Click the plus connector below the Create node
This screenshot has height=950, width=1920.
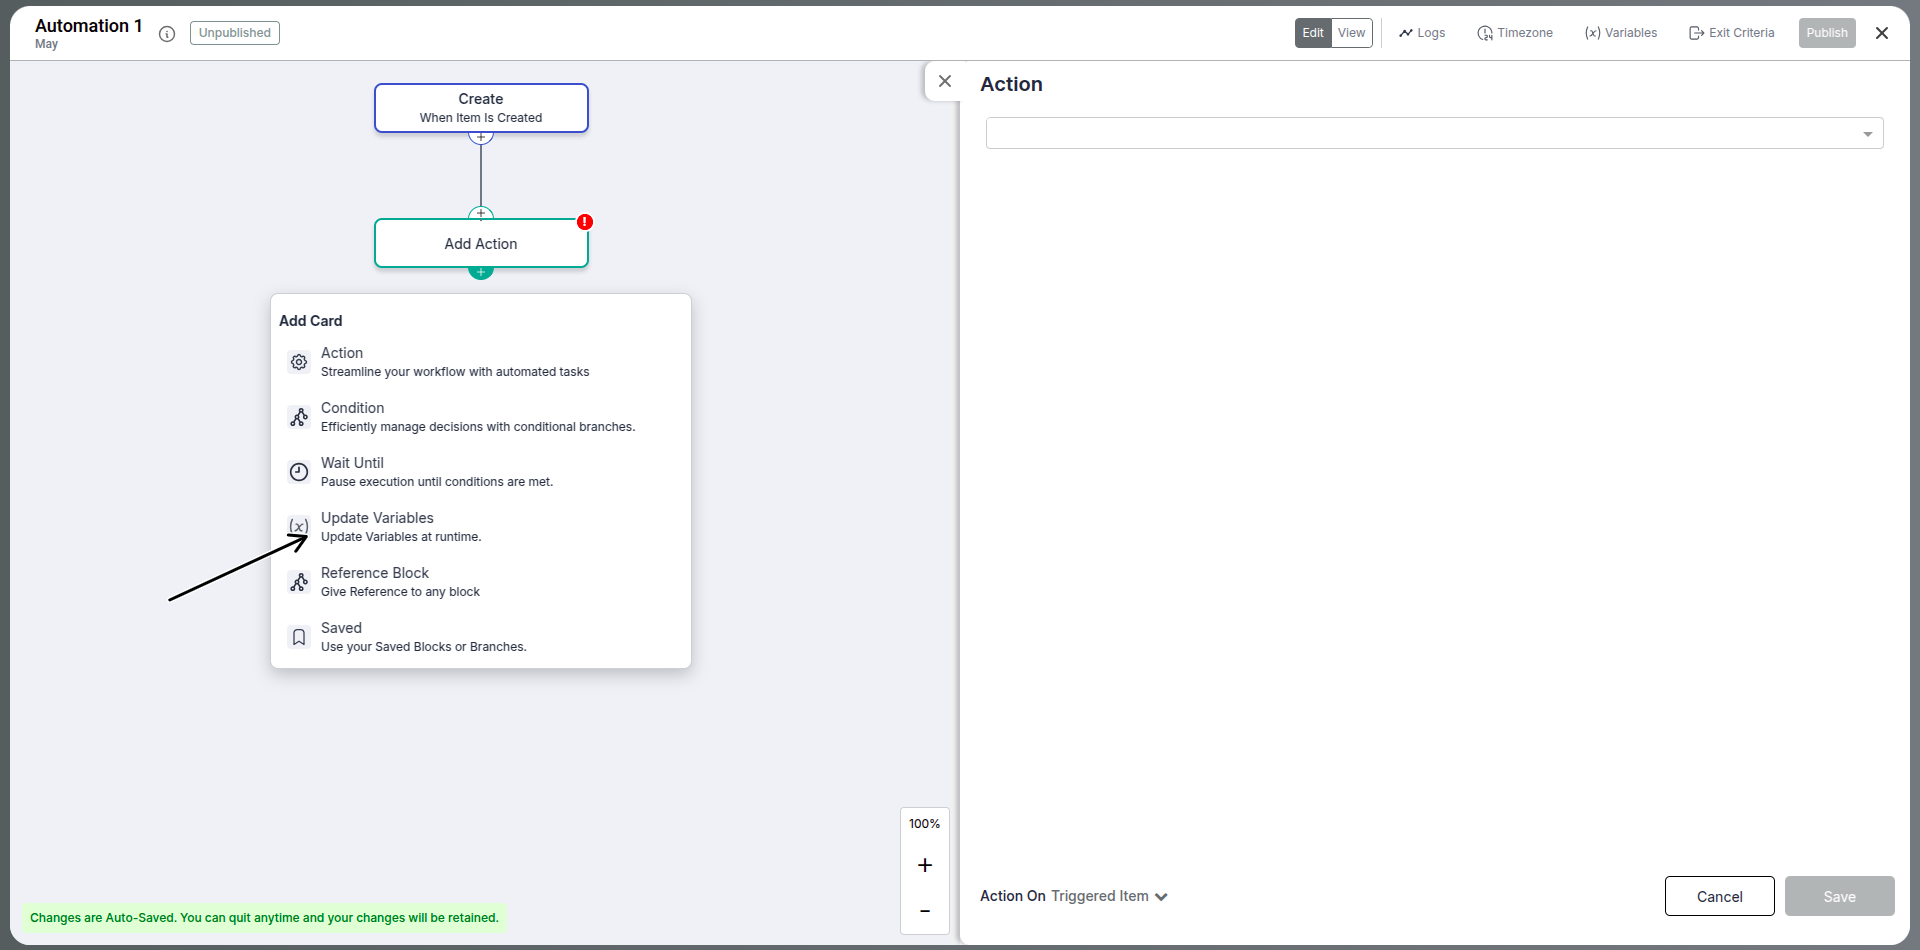[481, 137]
